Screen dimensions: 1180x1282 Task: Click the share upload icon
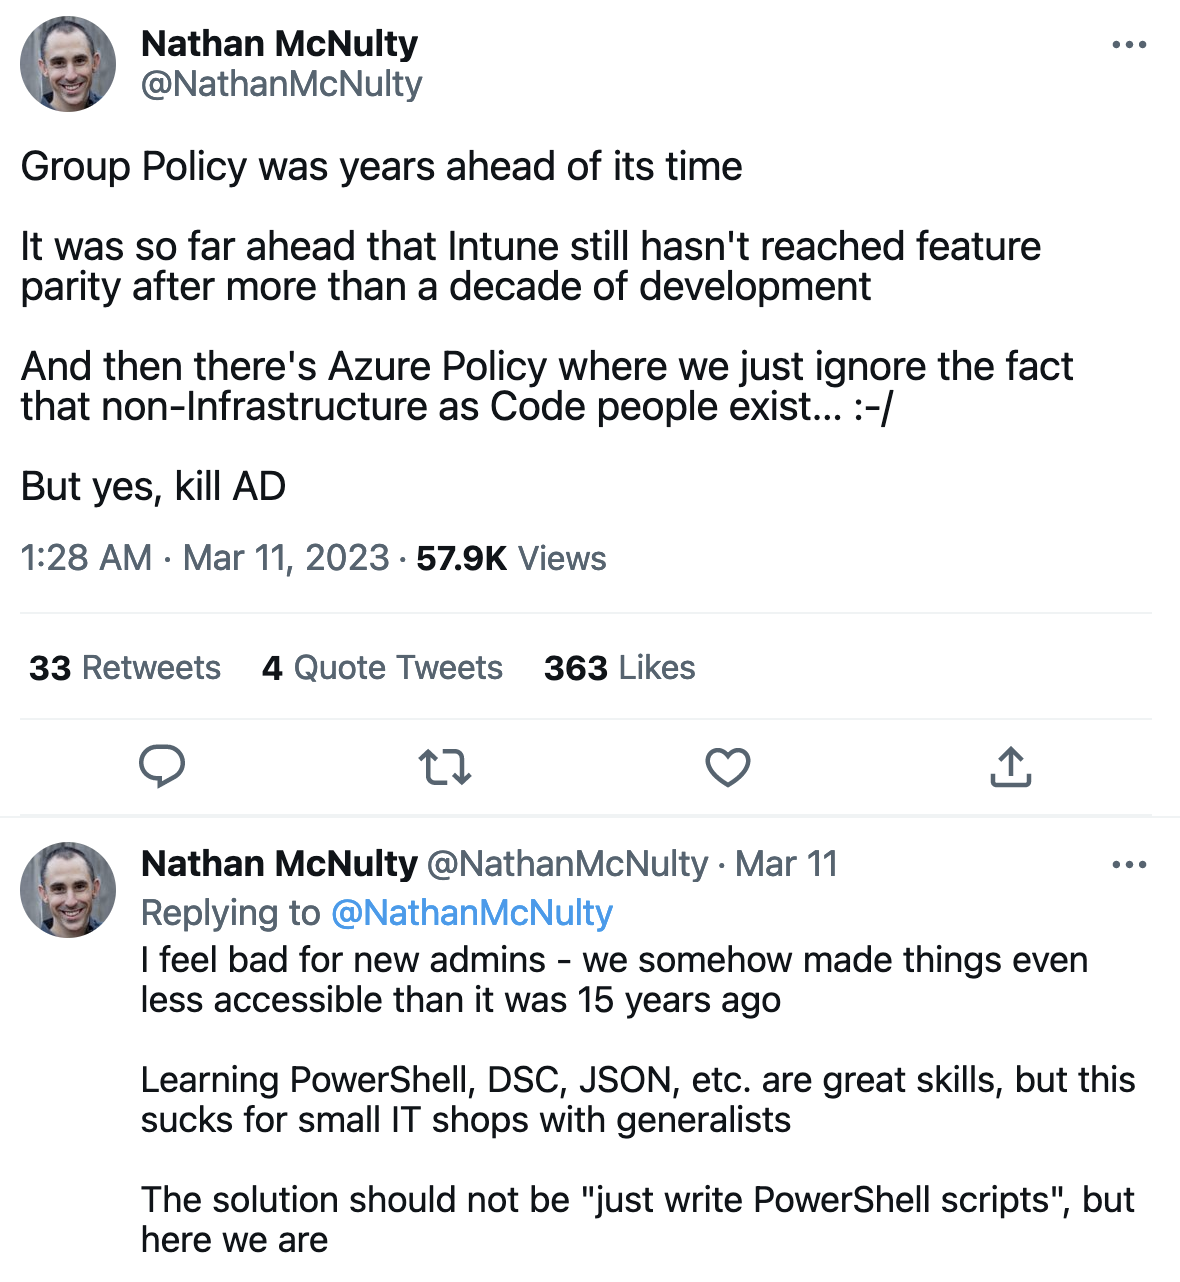pyautogui.click(x=1010, y=767)
